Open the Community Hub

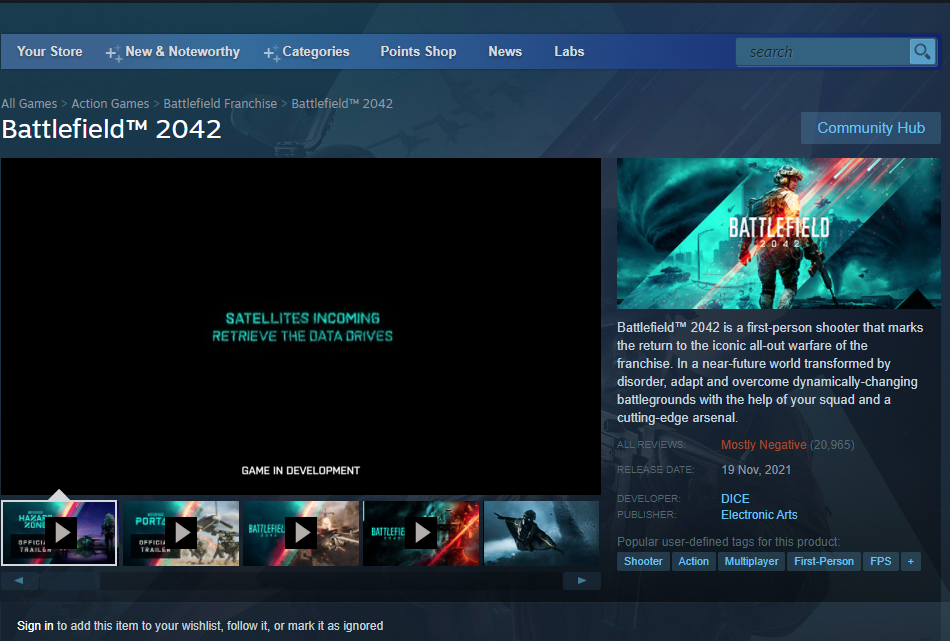pyautogui.click(x=871, y=128)
